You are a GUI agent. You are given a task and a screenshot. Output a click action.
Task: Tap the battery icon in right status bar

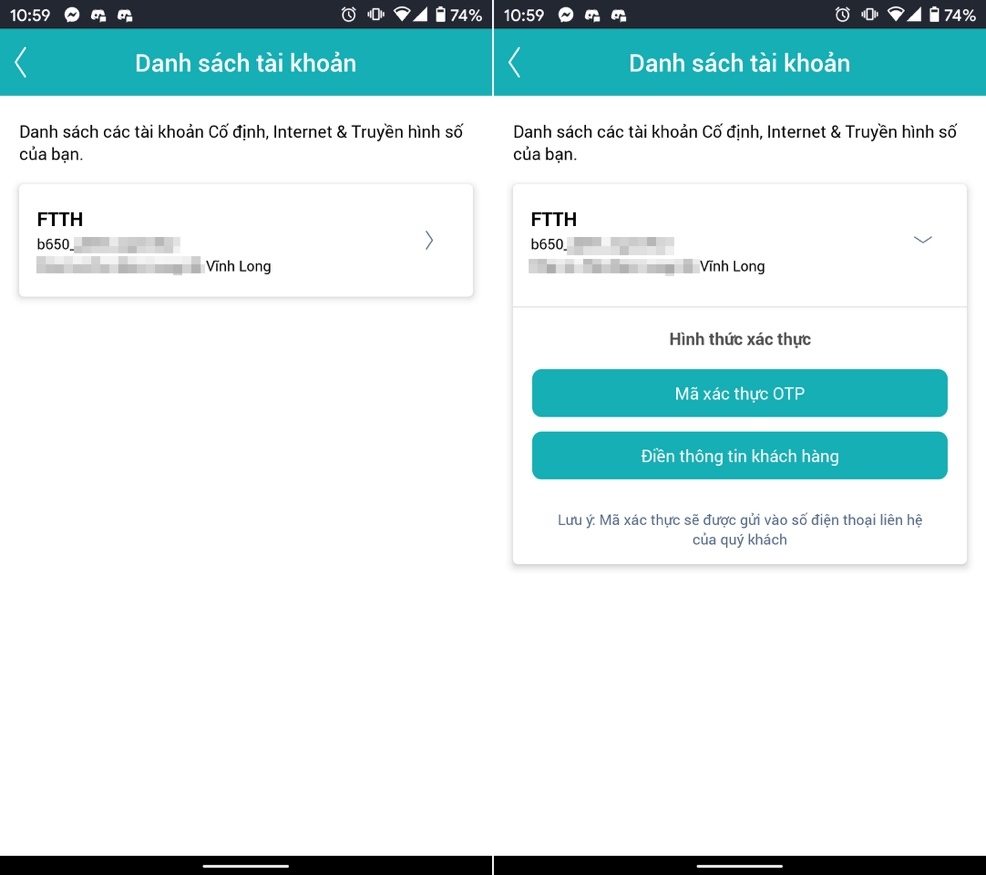[933, 15]
